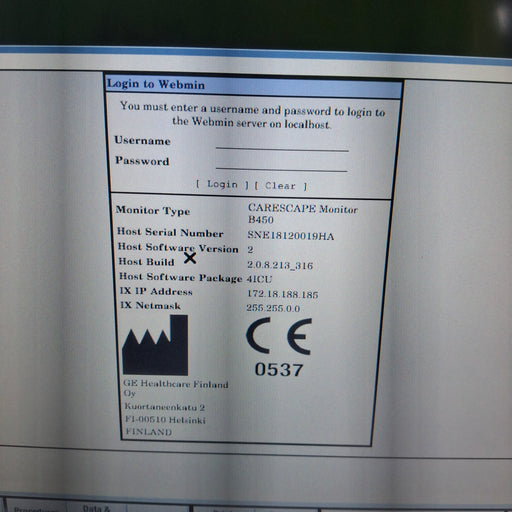Click the 'IX IP Address' label
Screen dimensions: 512x512
tap(156, 291)
